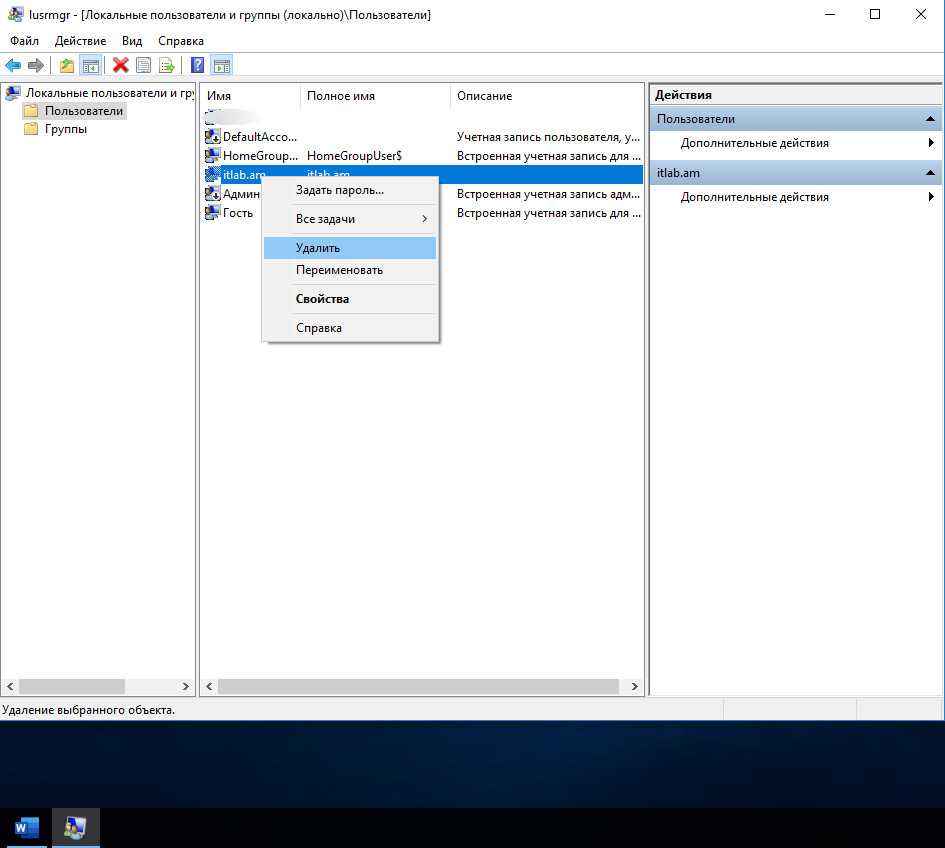Toggle the Show/Hide Action Pane icon
The width and height of the screenshot is (945, 848).
222,66
